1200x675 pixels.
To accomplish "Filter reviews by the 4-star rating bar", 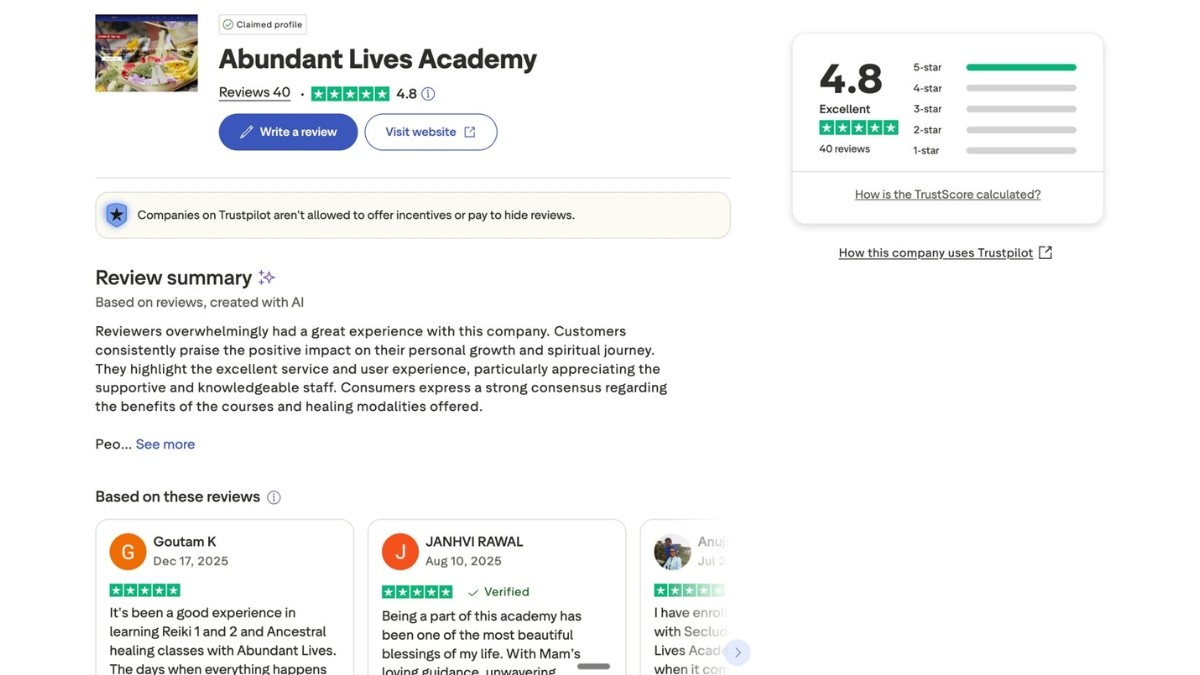I will point(1020,88).
